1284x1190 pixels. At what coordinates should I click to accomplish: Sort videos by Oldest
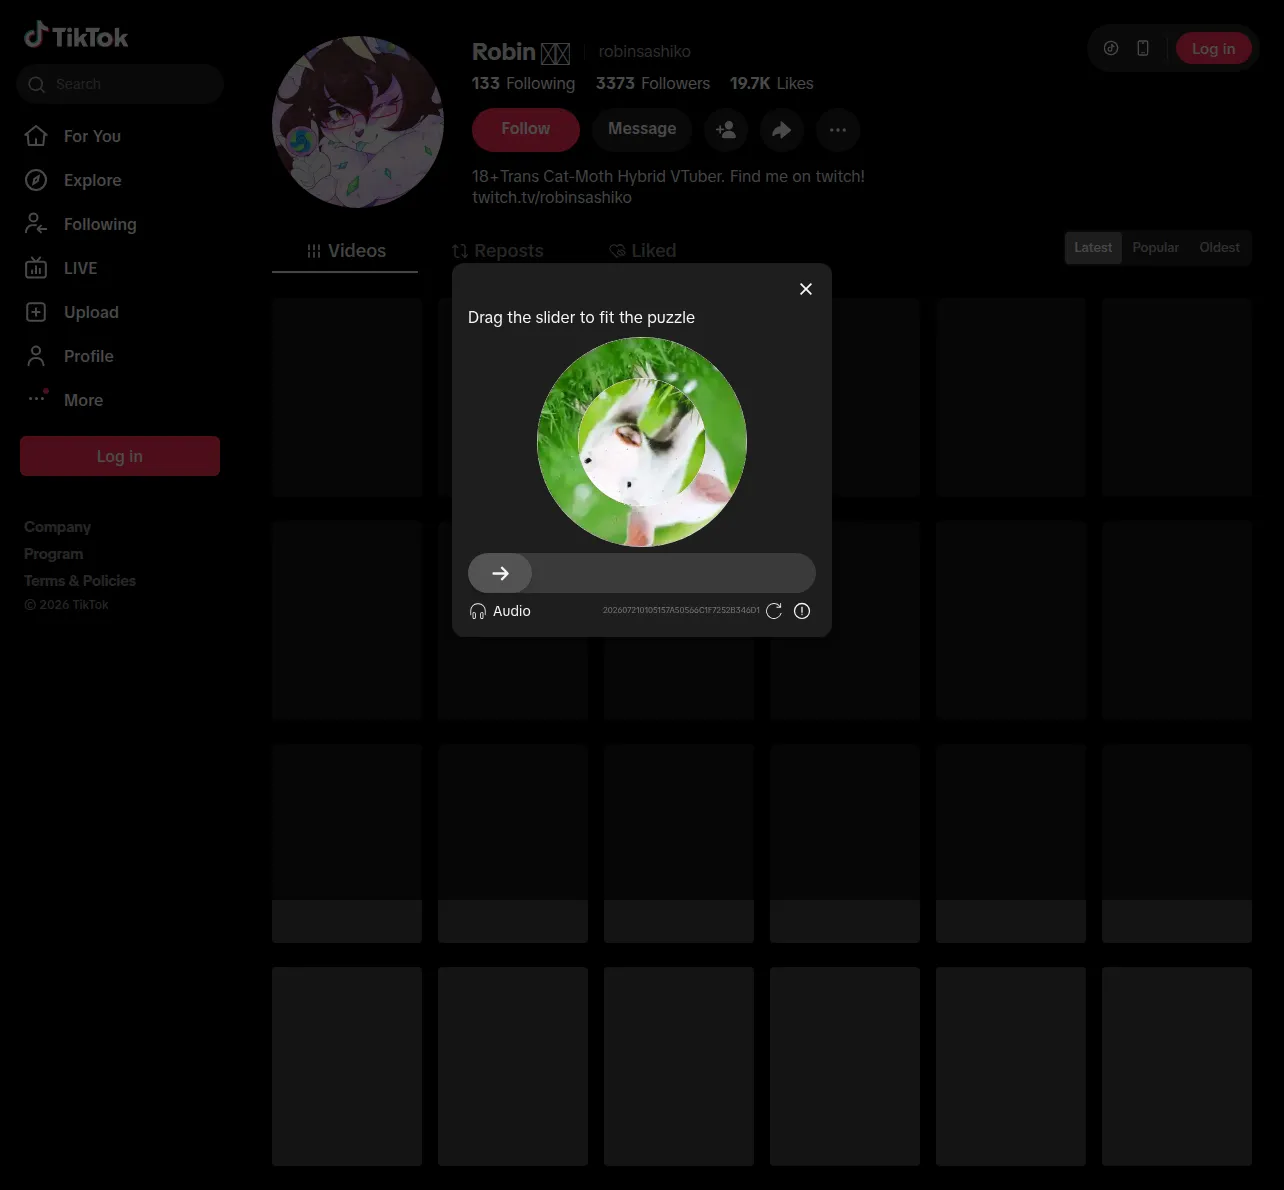[x=1219, y=248]
